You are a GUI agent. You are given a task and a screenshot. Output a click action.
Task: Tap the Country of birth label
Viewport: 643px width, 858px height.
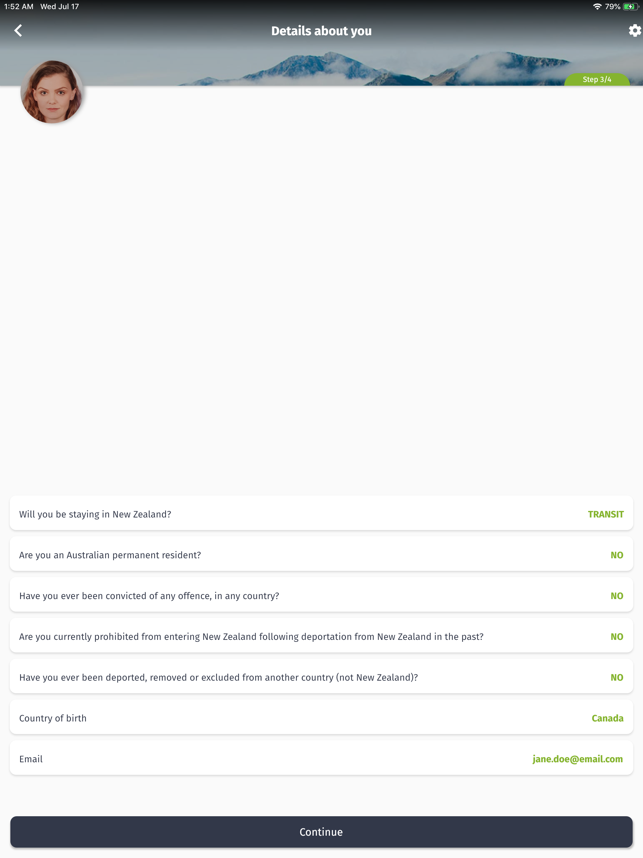(x=52, y=718)
